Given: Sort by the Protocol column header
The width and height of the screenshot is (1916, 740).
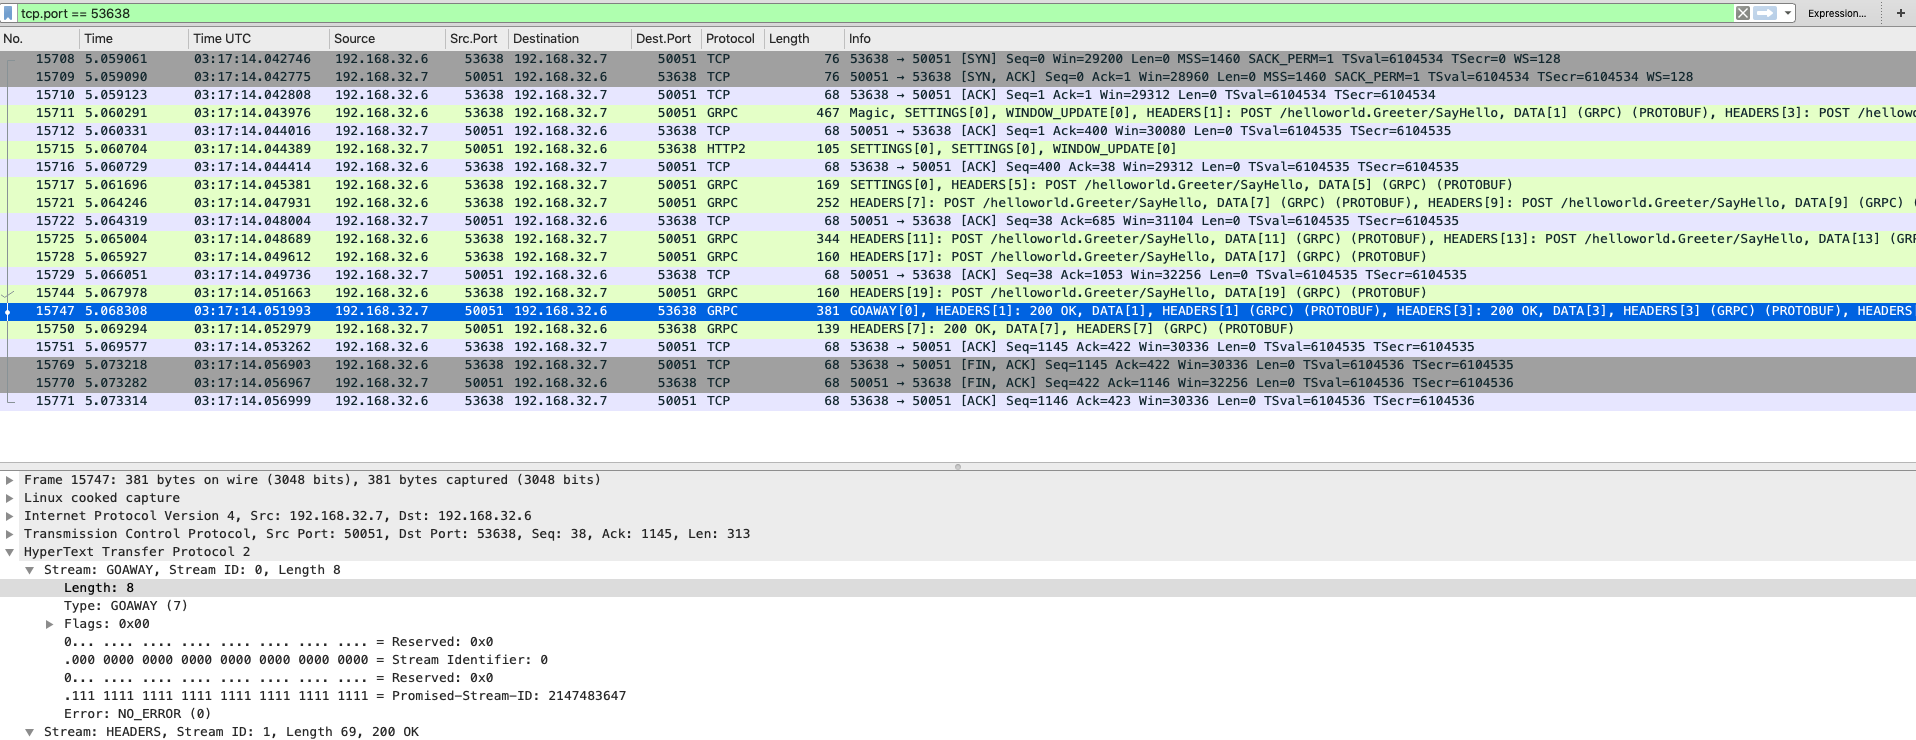Looking at the screenshot, I should point(732,39).
